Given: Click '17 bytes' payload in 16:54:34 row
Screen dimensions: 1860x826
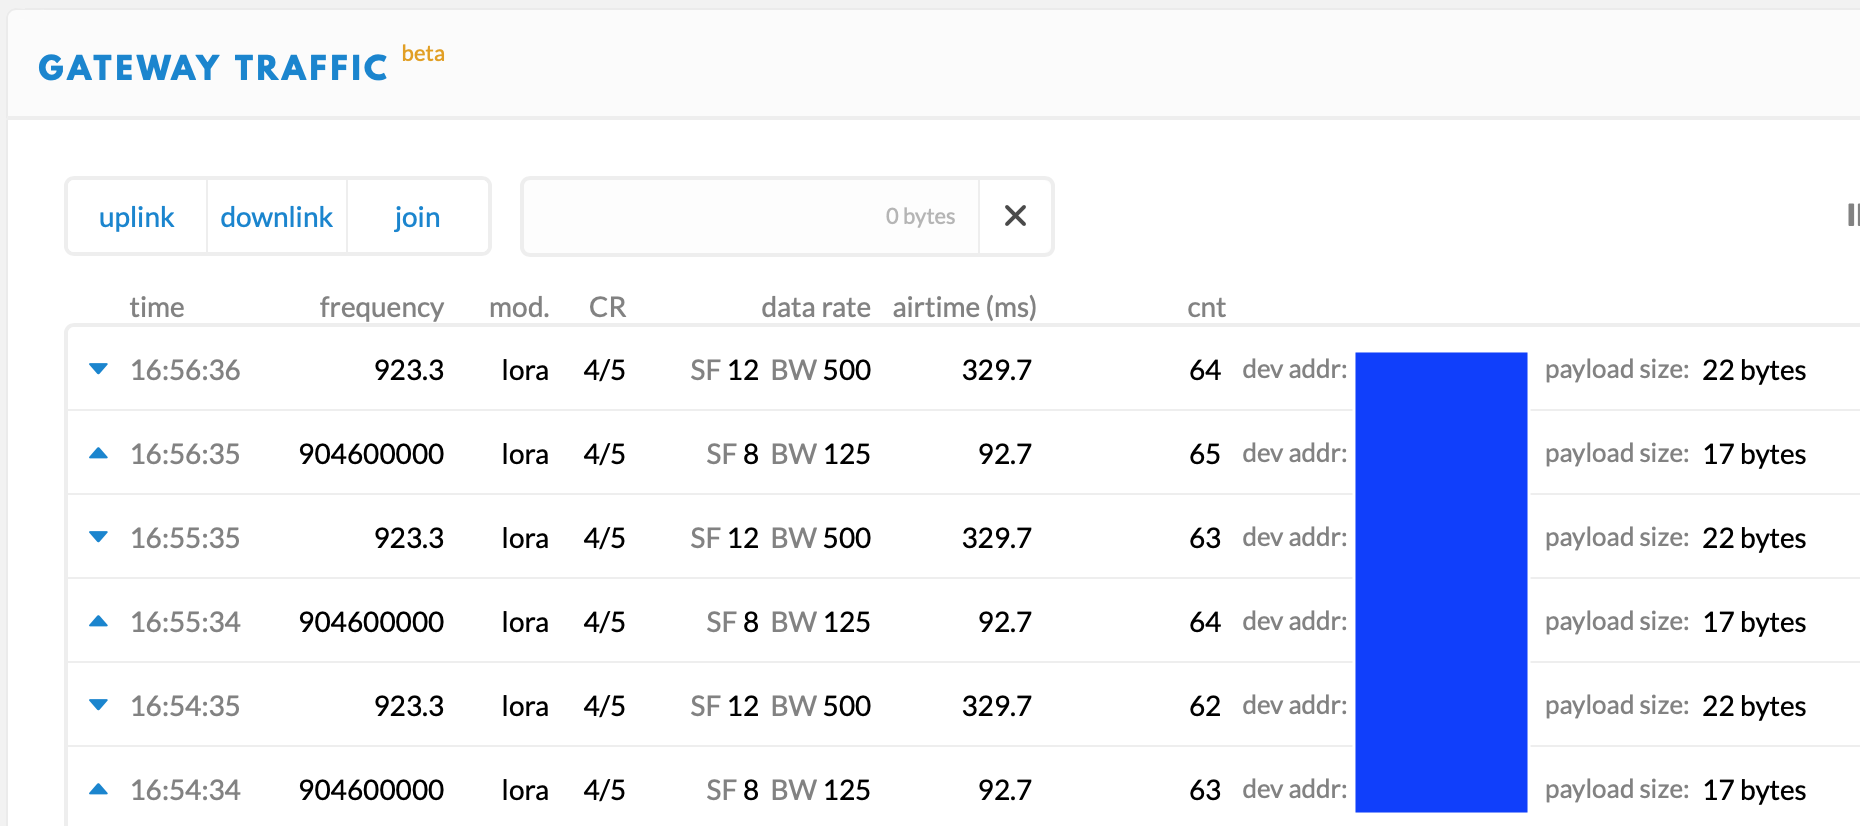Looking at the screenshot, I should click(x=1754, y=790).
